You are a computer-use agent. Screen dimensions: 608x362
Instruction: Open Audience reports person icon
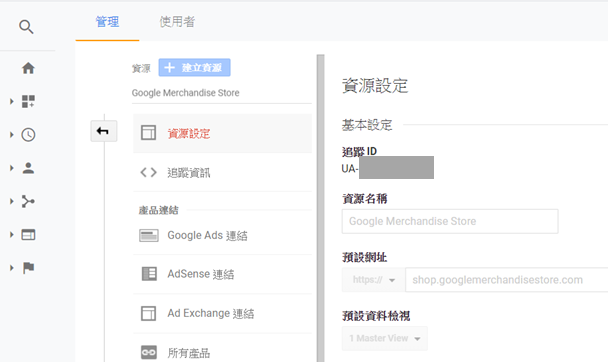tap(28, 168)
